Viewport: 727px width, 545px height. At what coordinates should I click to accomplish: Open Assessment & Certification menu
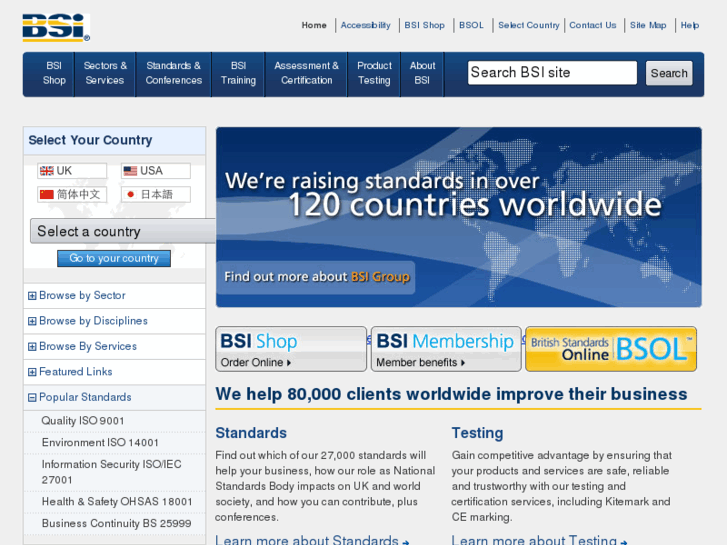coord(306,73)
